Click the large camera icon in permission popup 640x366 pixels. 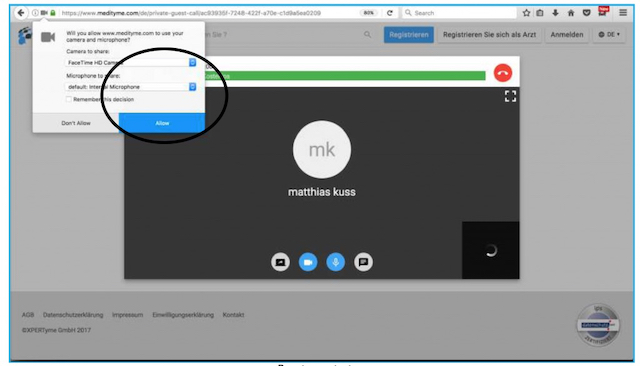(x=48, y=38)
